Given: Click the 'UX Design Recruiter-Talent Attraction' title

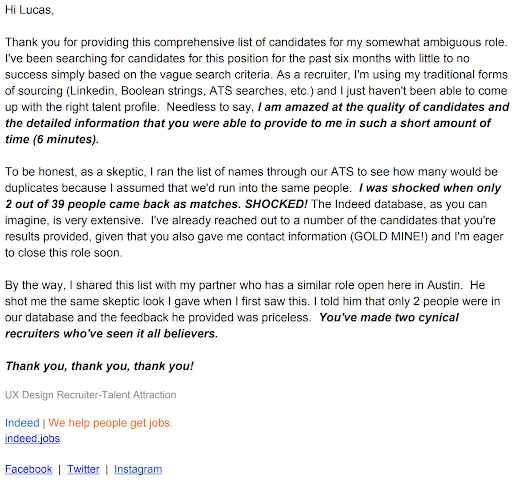Looking at the screenshot, I should click(91, 395).
